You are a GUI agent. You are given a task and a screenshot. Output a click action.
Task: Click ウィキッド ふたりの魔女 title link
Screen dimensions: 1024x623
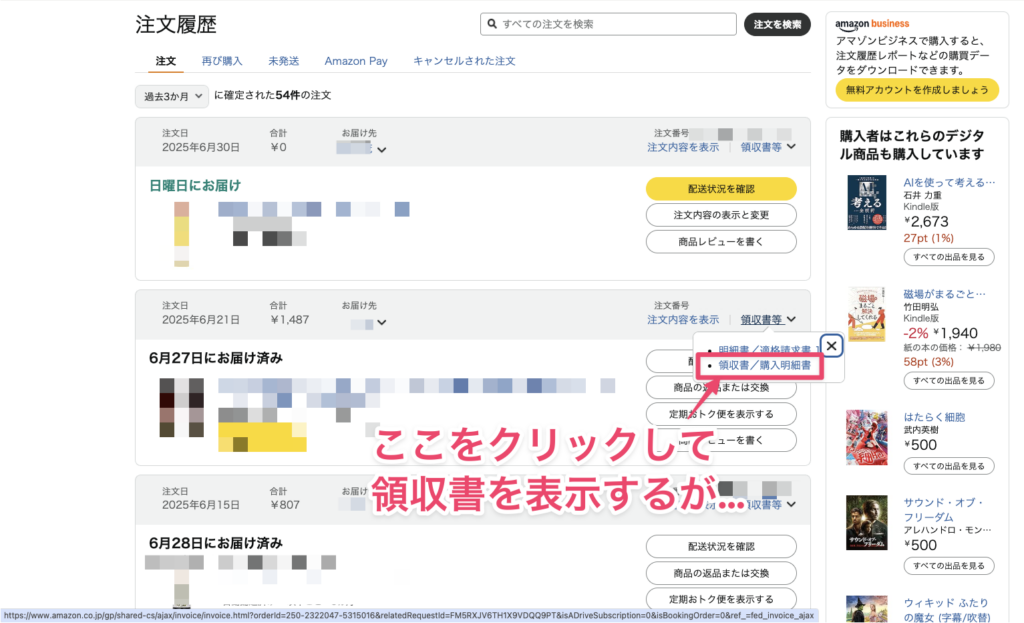[946, 610]
